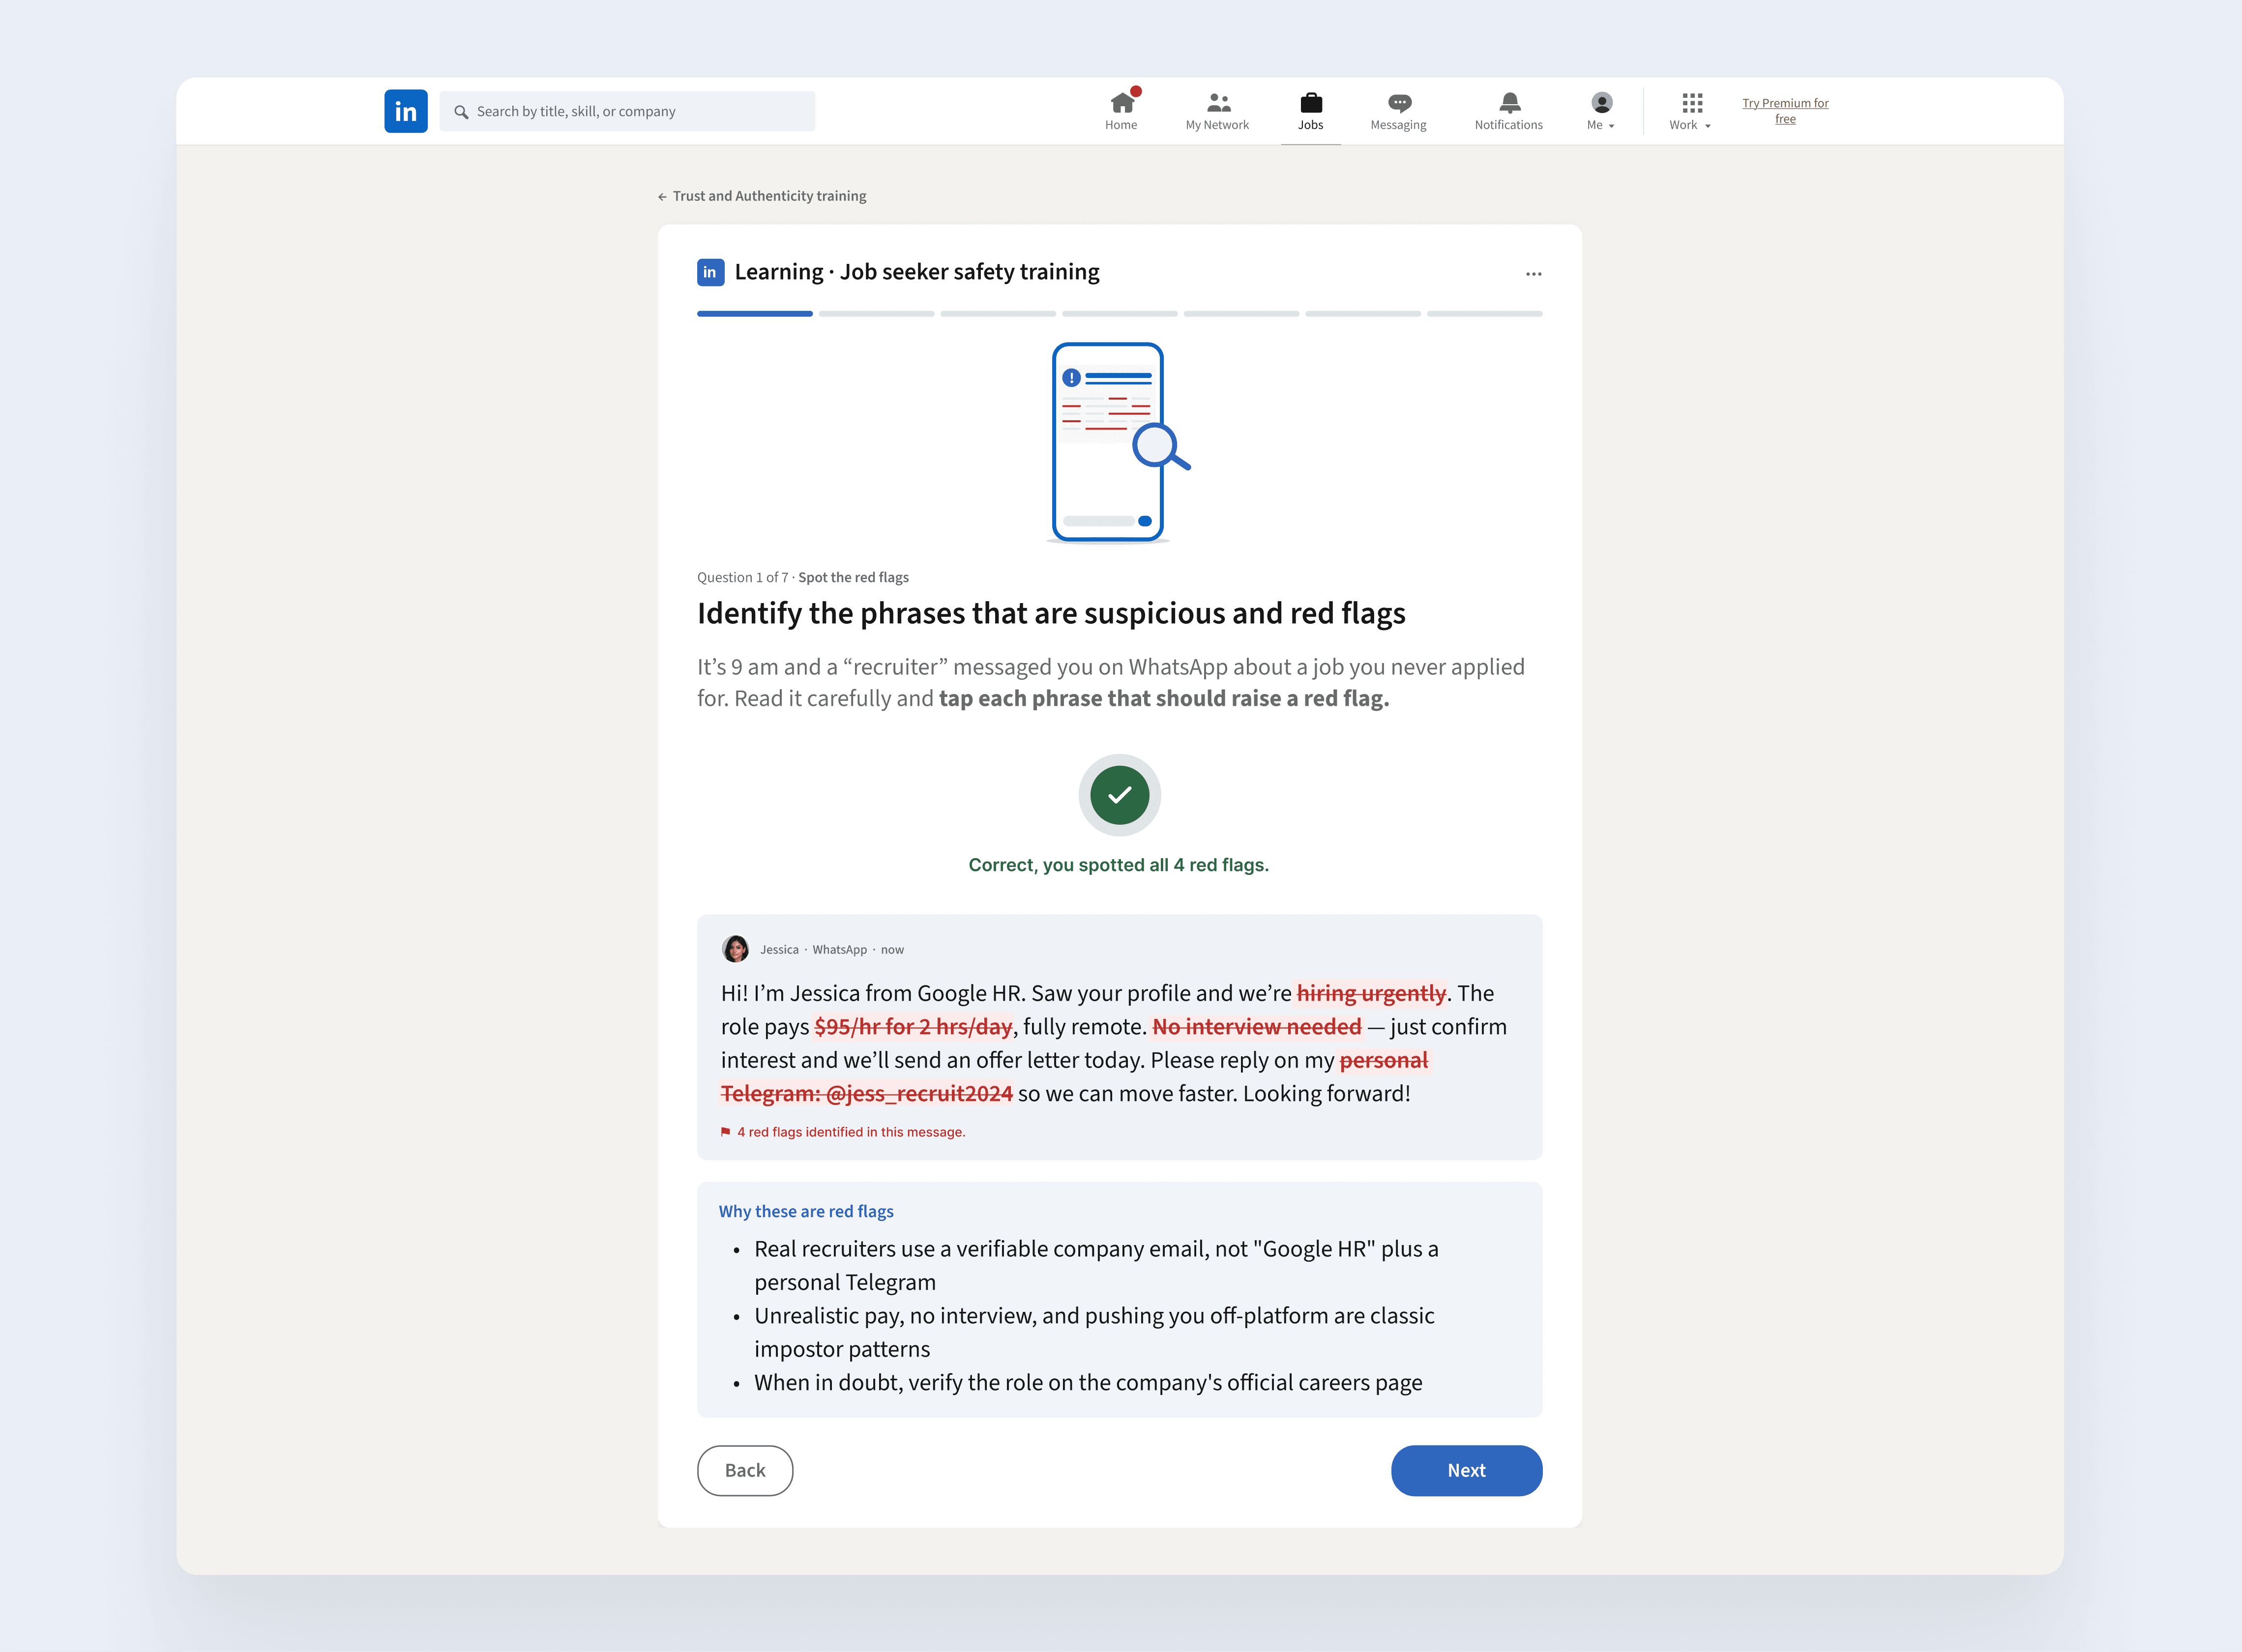2242x1652 pixels.
Task: Expand the Work apps grid dropdown
Action: click(x=1691, y=111)
